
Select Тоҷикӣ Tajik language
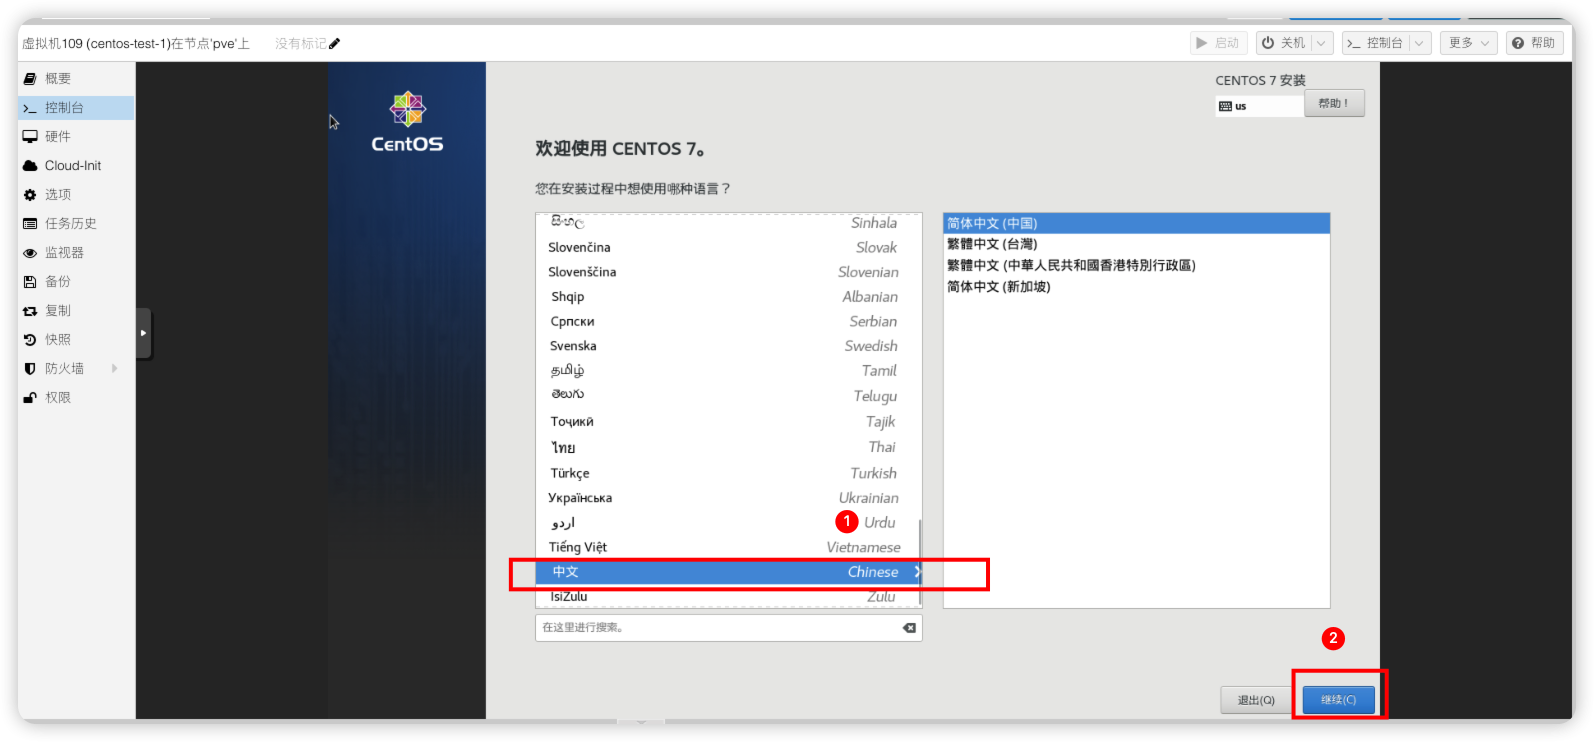coord(728,422)
